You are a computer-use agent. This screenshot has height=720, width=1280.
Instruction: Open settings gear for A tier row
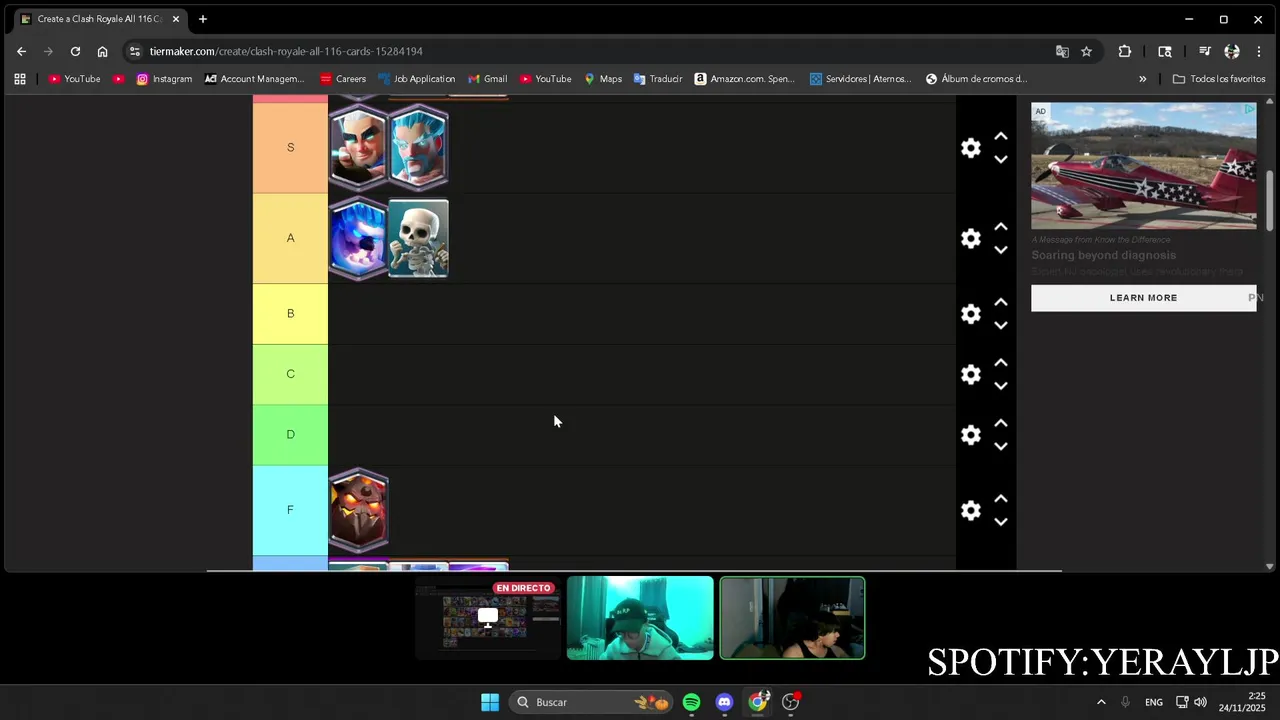pos(971,238)
